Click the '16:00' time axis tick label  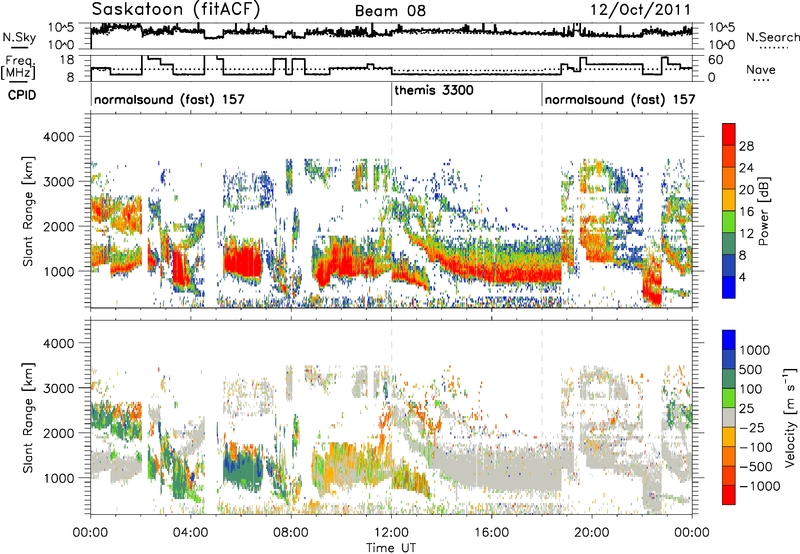point(491,533)
